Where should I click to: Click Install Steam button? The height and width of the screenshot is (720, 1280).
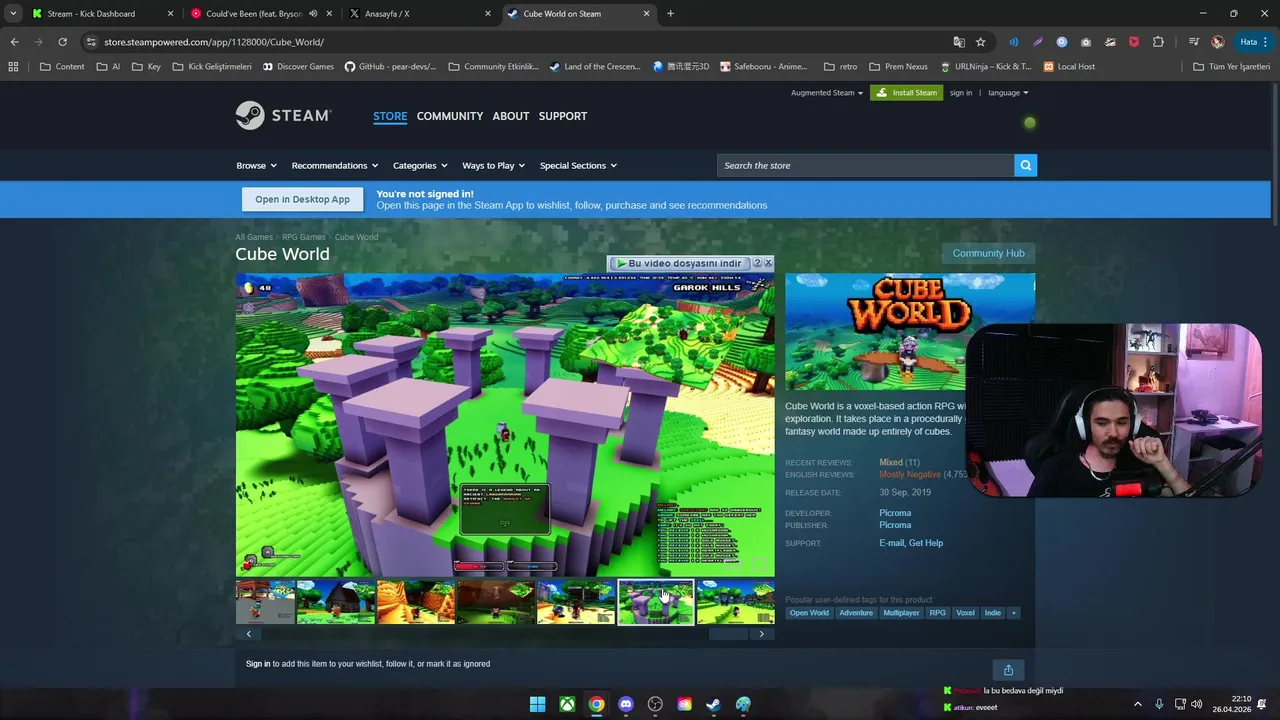906,93
